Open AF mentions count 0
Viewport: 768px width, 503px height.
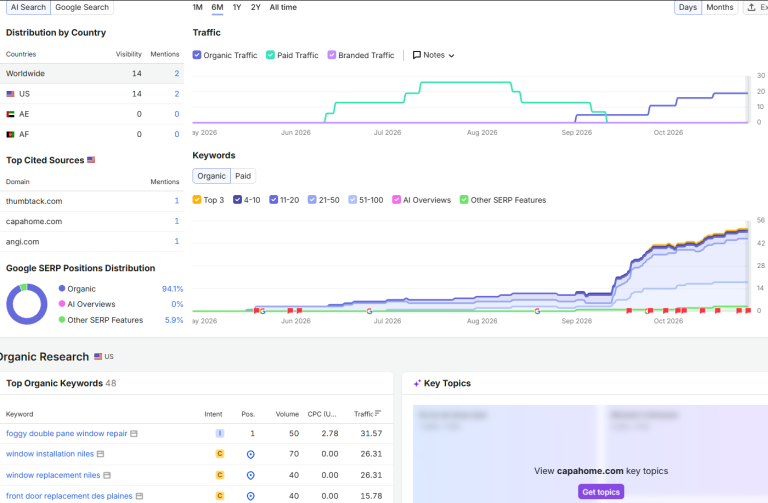(177, 134)
